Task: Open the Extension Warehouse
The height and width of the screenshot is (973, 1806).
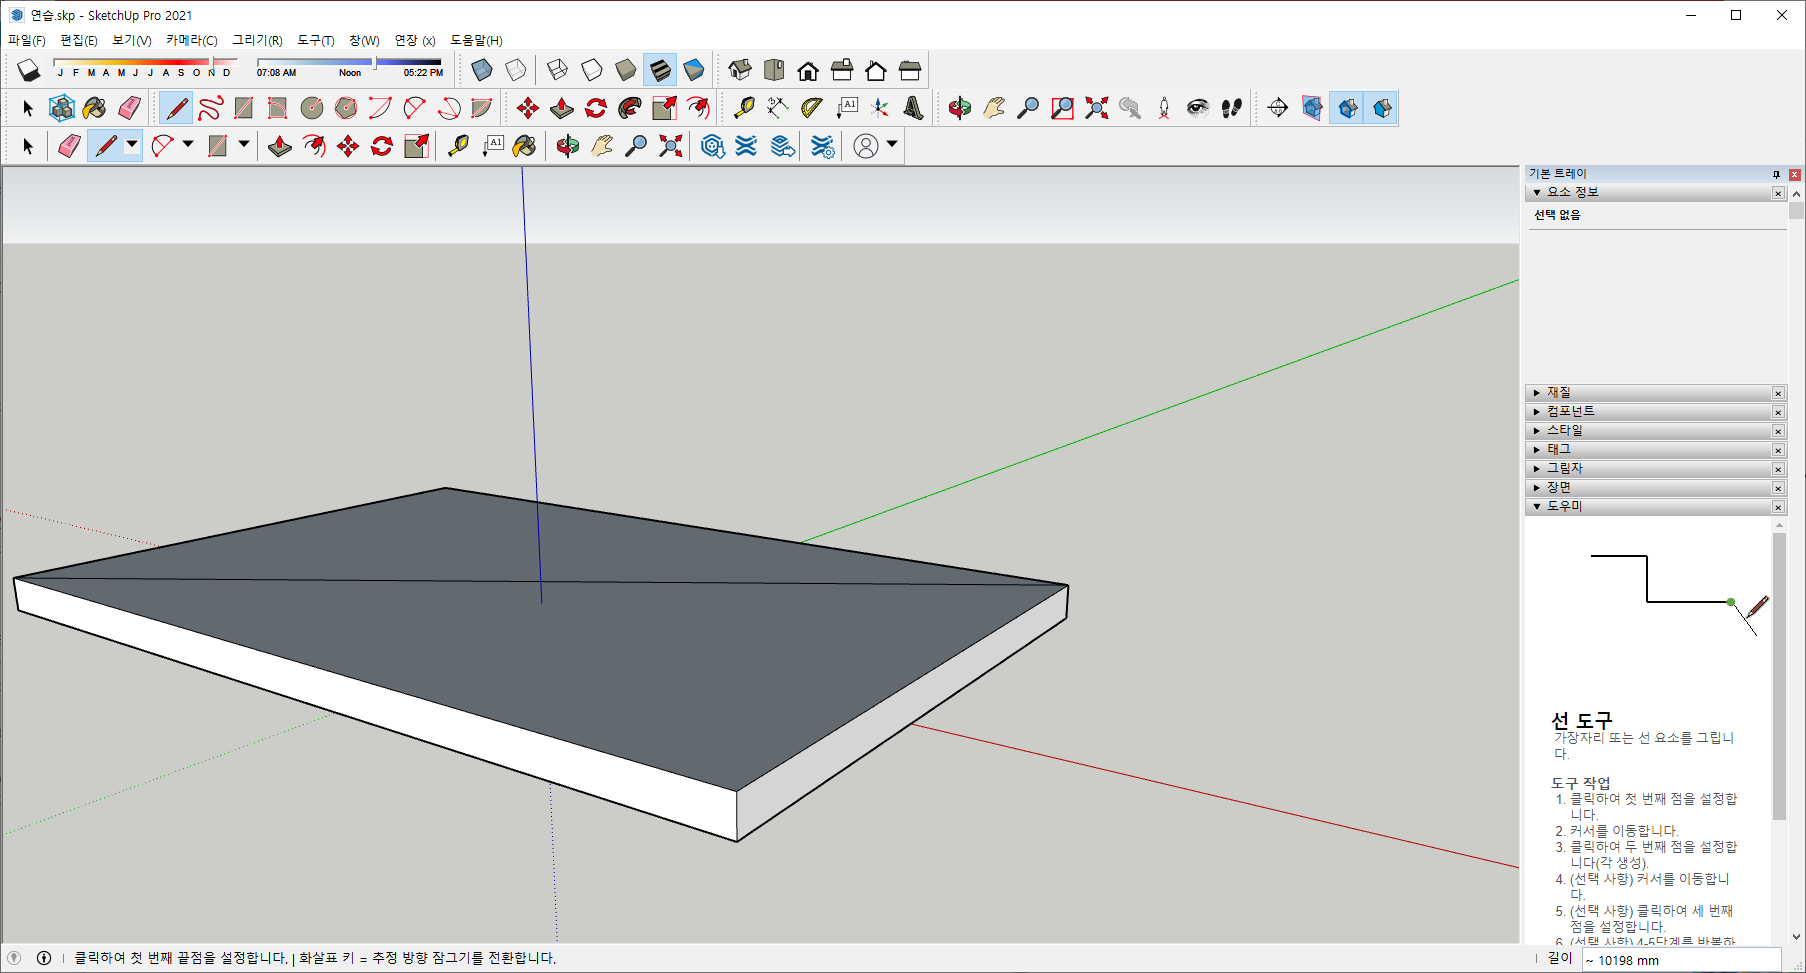Action: [746, 146]
